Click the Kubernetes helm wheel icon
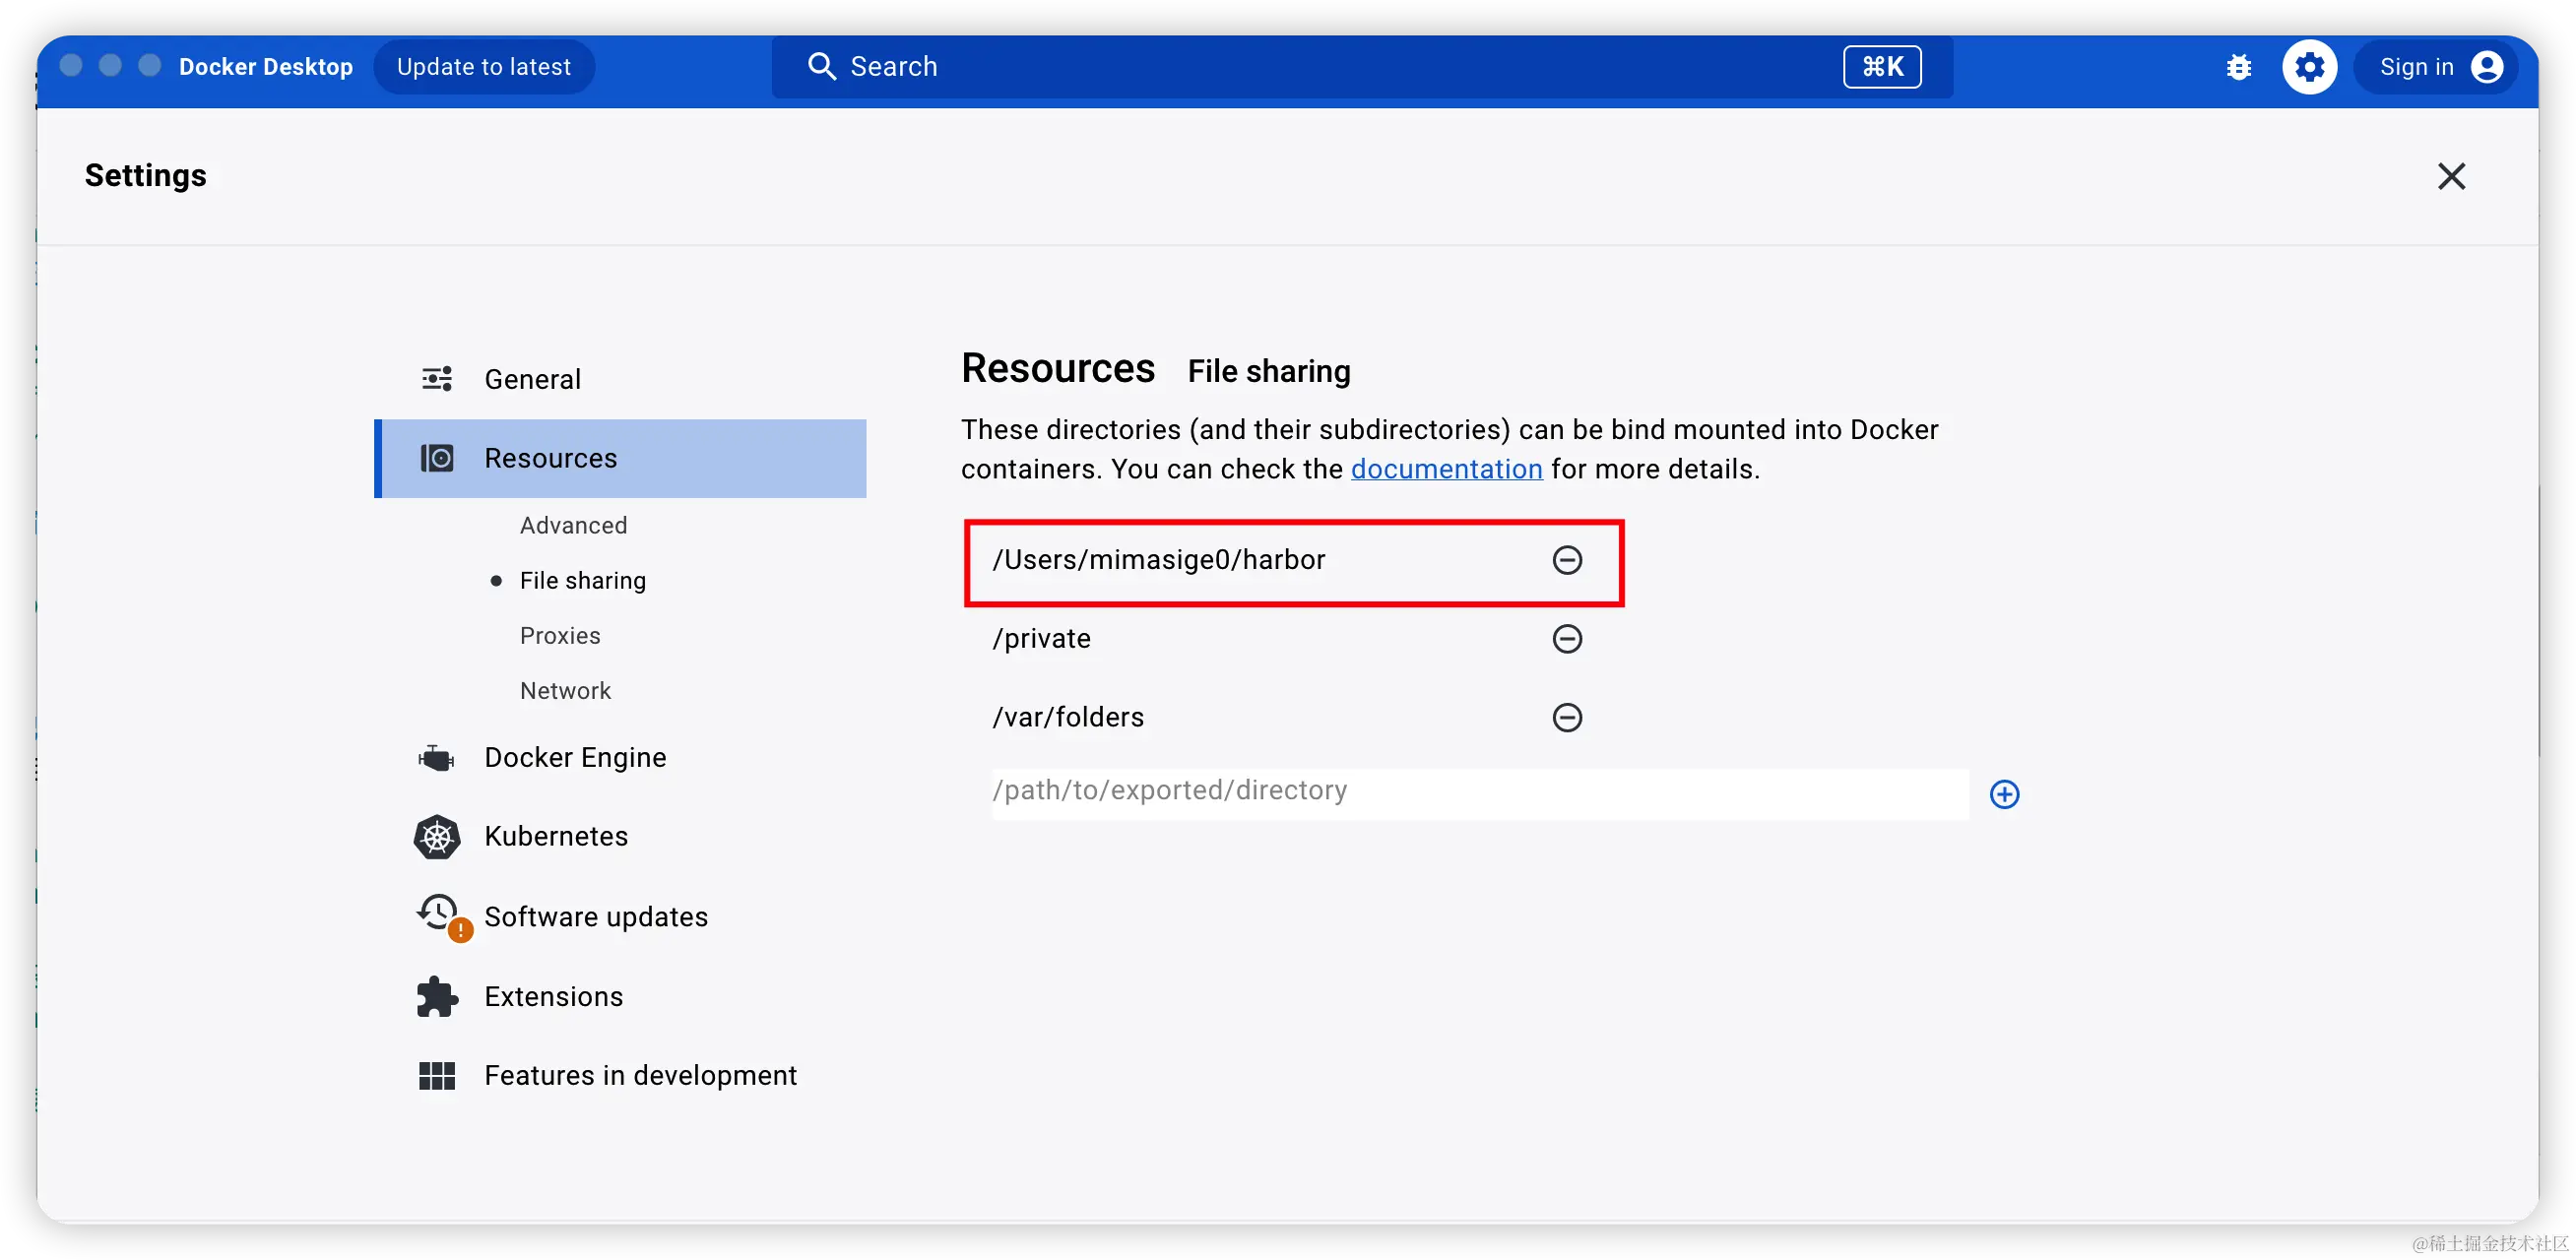This screenshot has height=1260, width=2576. [437, 837]
